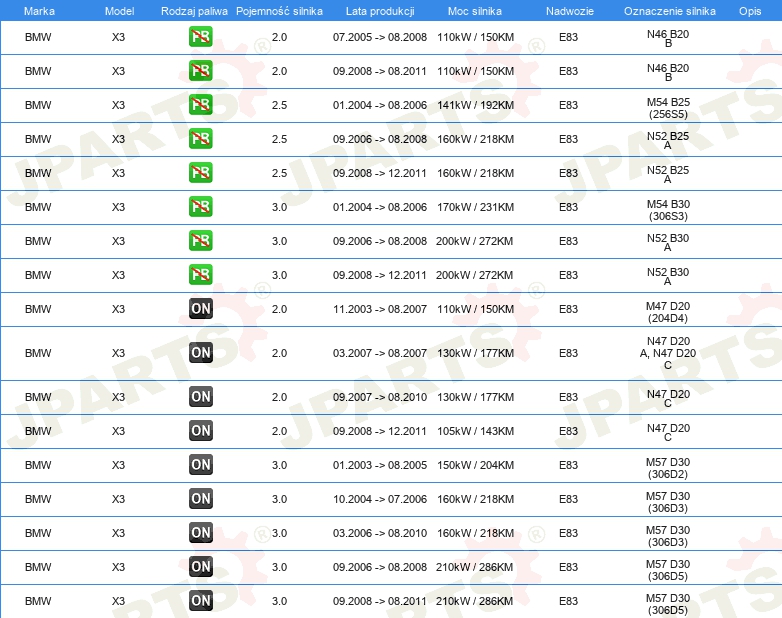Screen dimensions: 782x618
Task: Click 3.0 capacity in the 170kW / 231KM row
Action: pos(279,206)
